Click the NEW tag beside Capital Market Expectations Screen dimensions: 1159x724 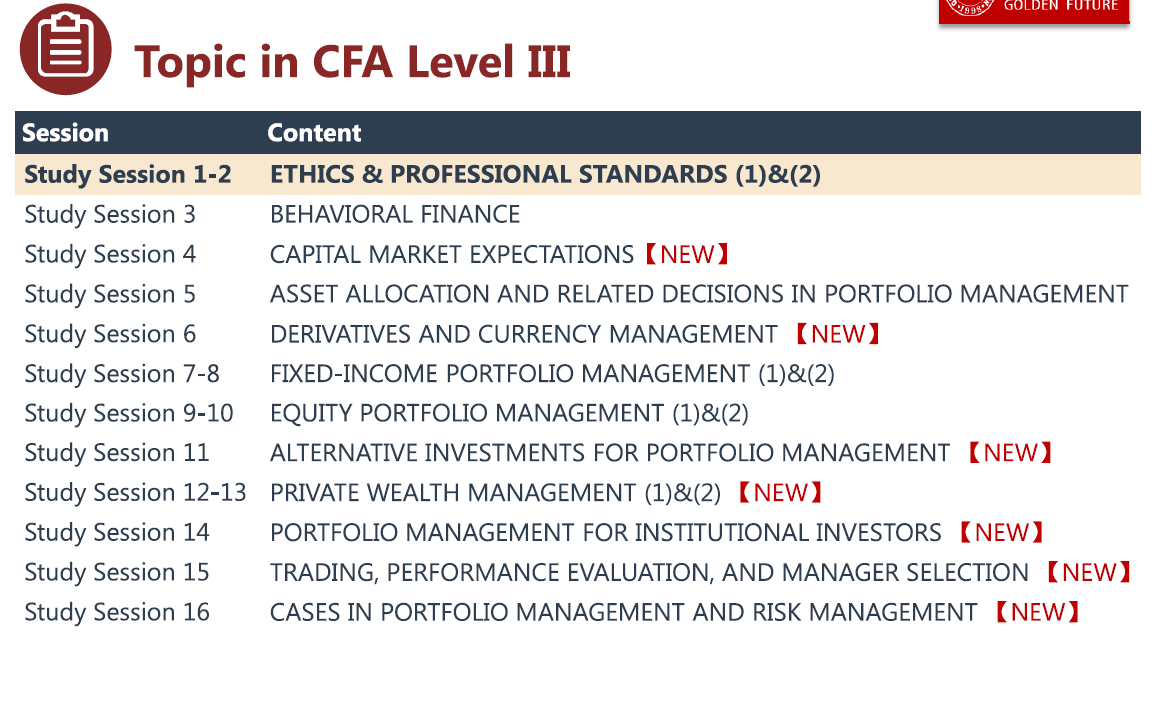coord(687,255)
